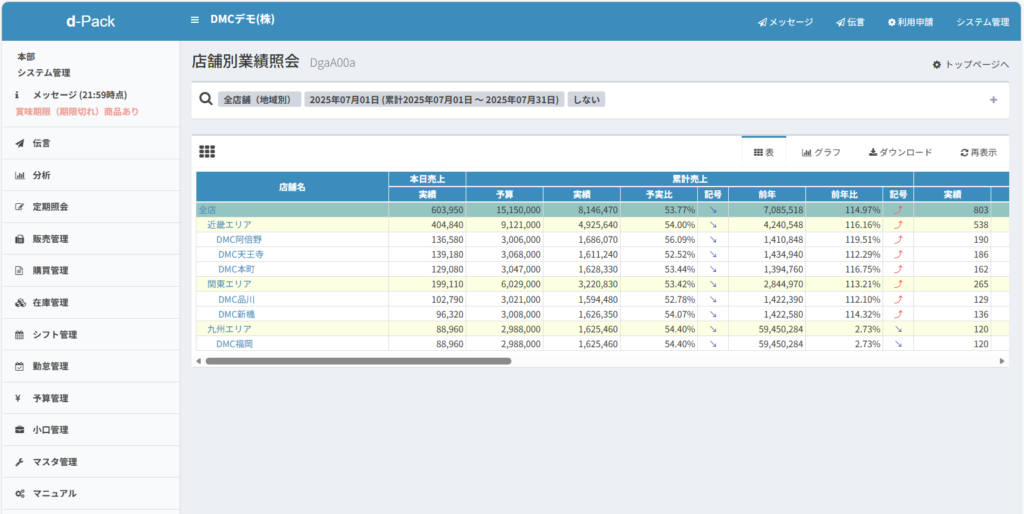Click the 全店舗（地域別） filter tag
1024x514 pixels.
(x=258, y=99)
